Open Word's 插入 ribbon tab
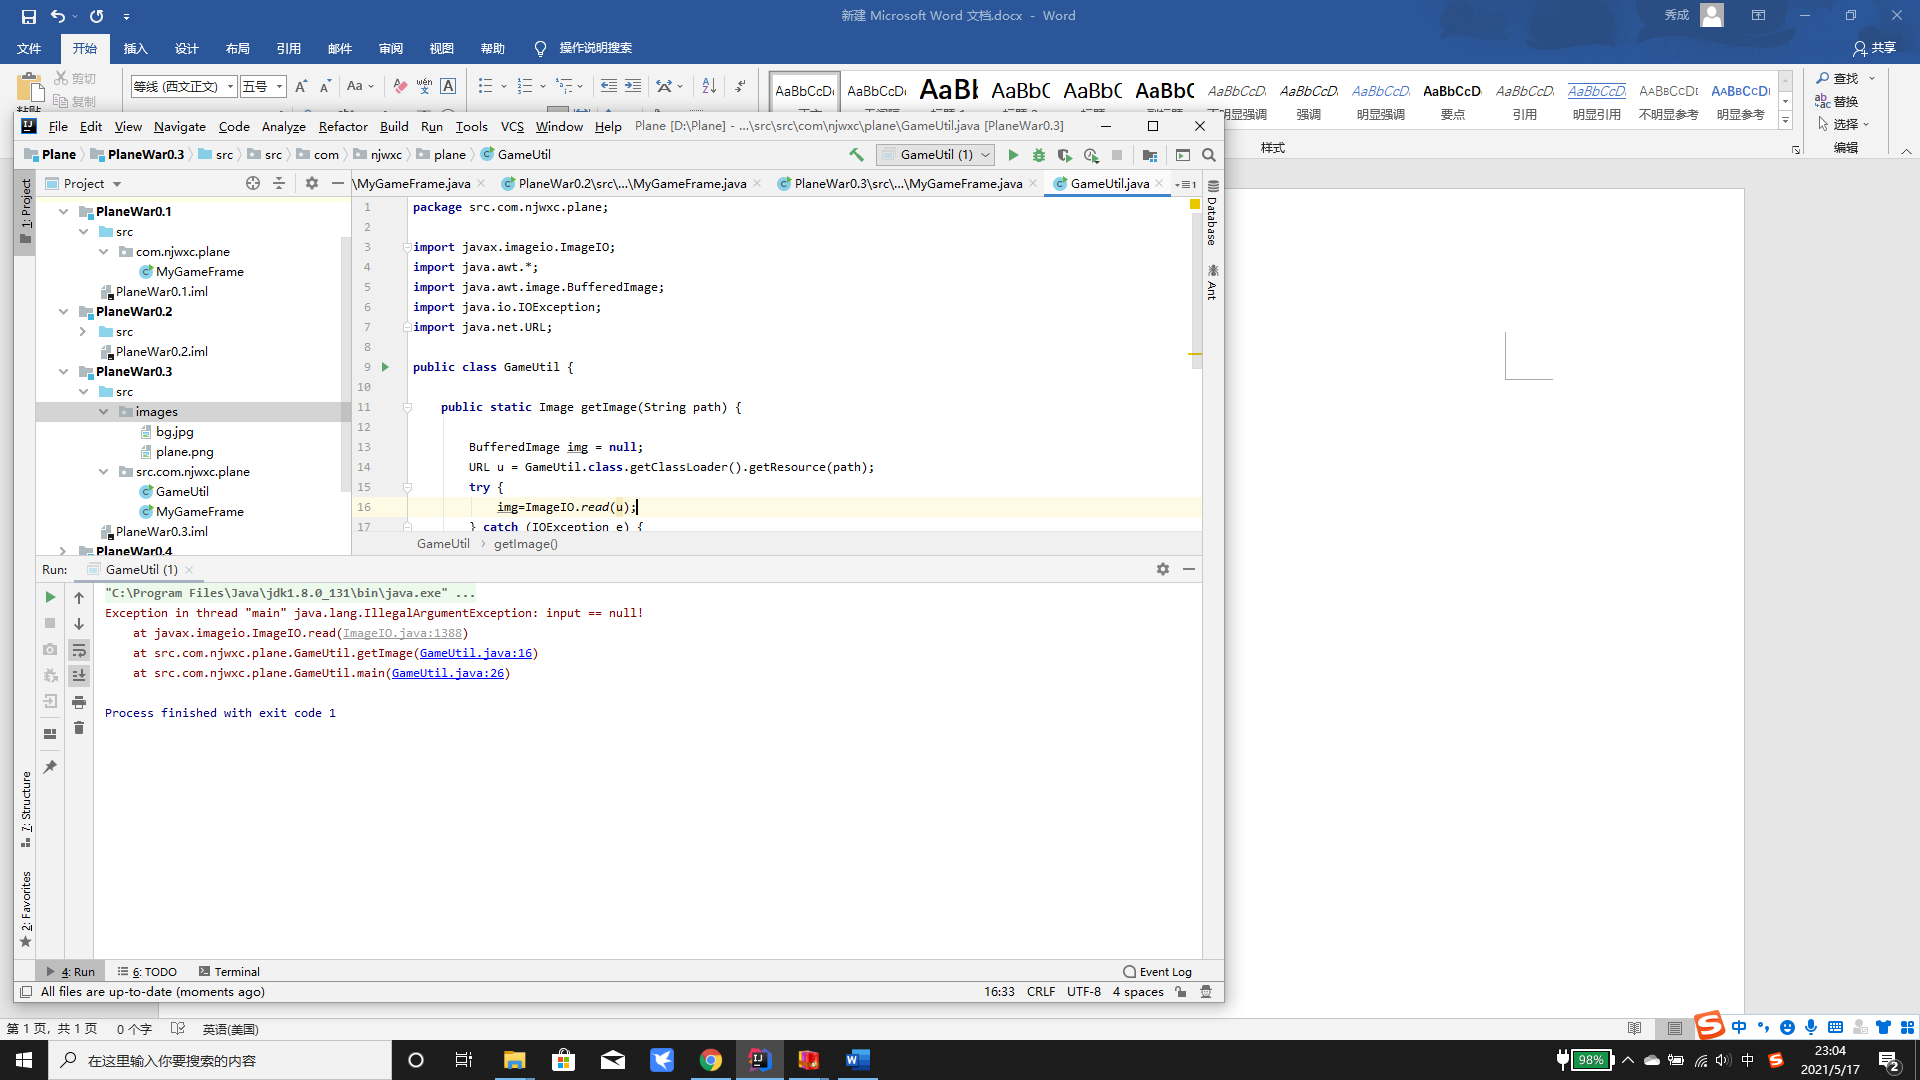The image size is (1920, 1080). click(x=135, y=48)
